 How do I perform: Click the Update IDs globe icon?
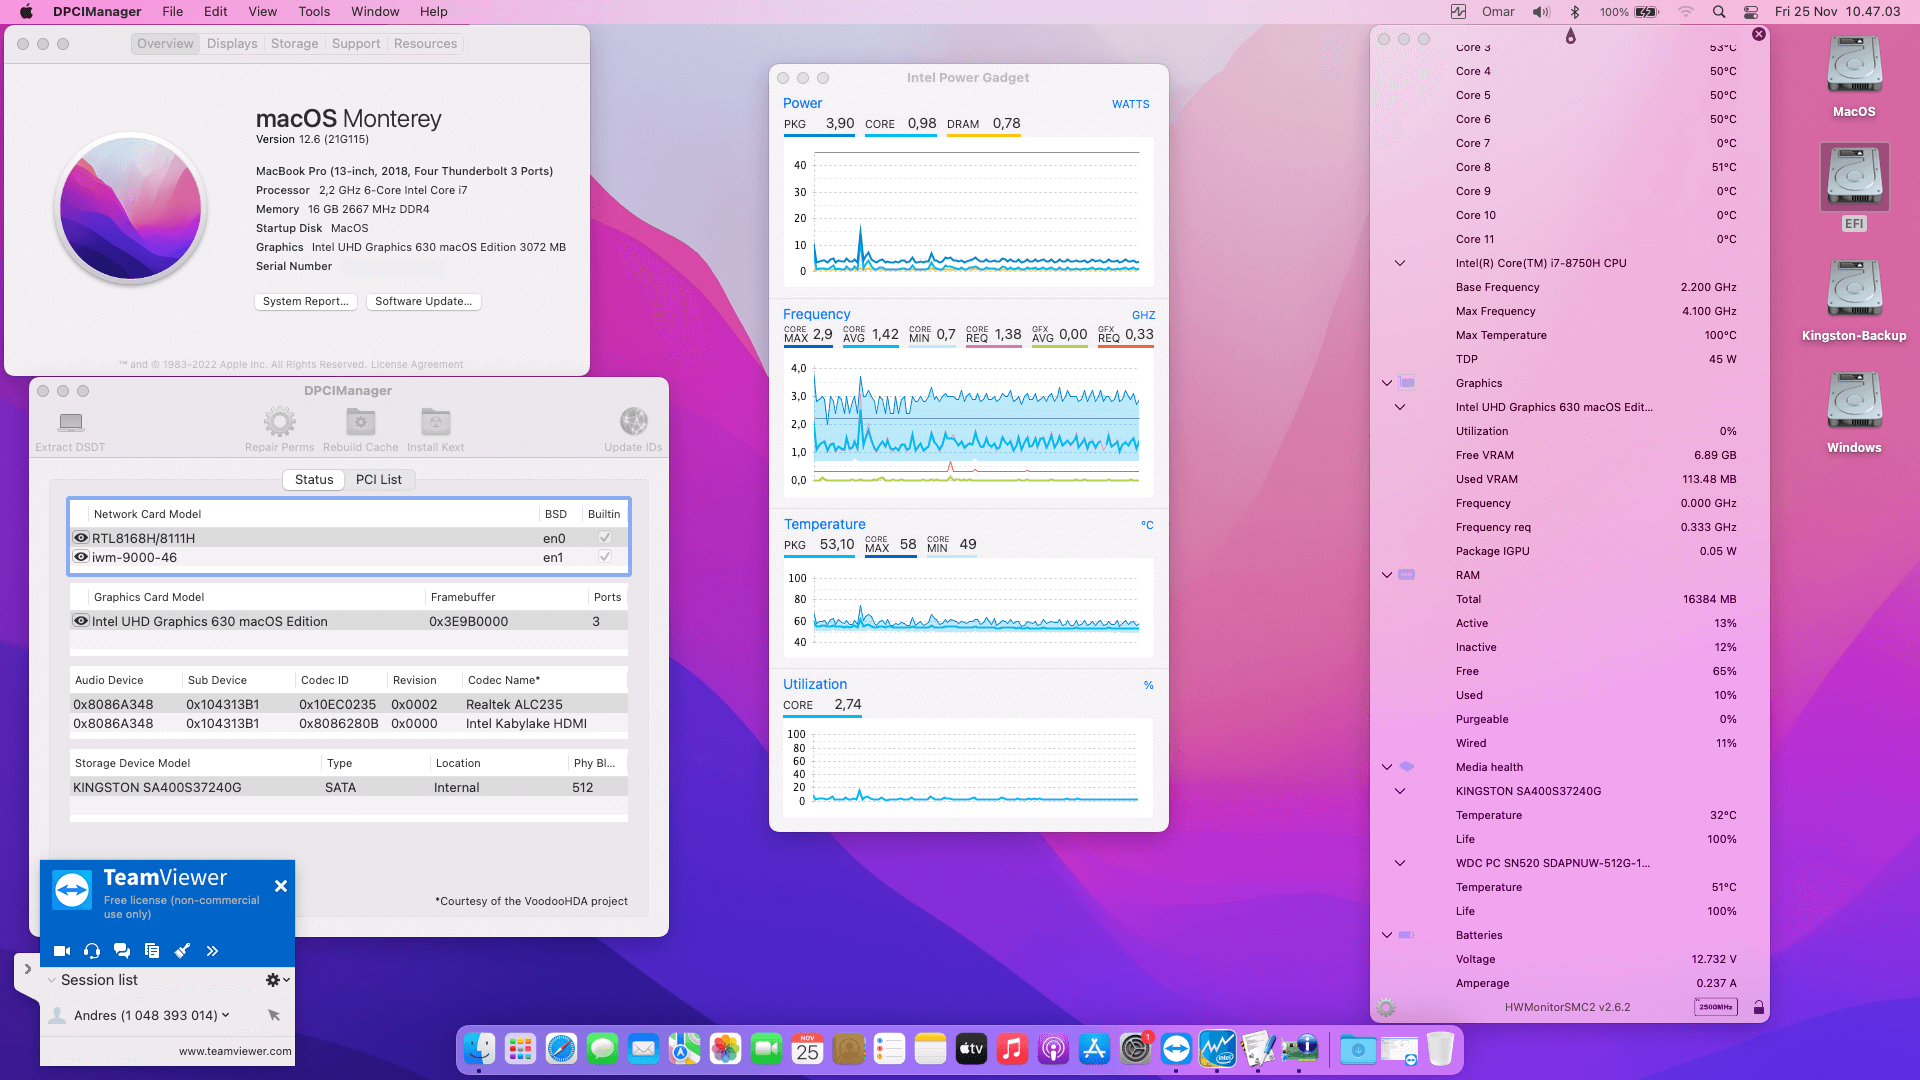pyautogui.click(x=633, y=422)
